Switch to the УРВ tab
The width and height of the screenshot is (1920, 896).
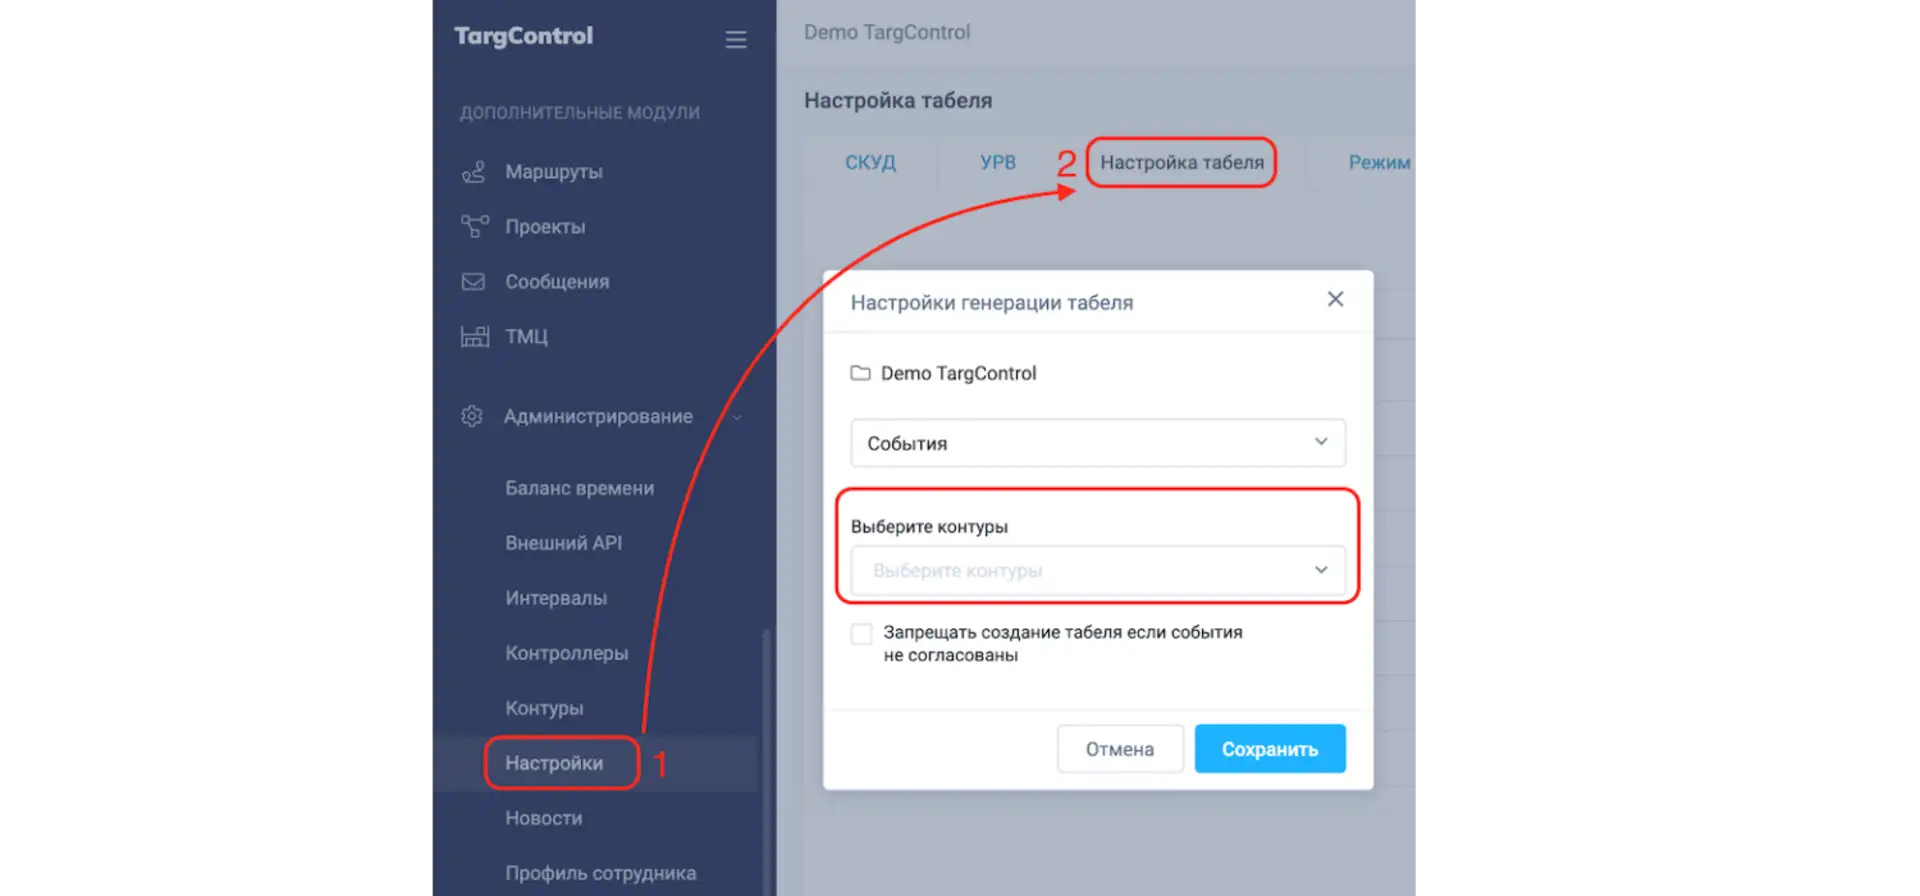click(998, 161)
